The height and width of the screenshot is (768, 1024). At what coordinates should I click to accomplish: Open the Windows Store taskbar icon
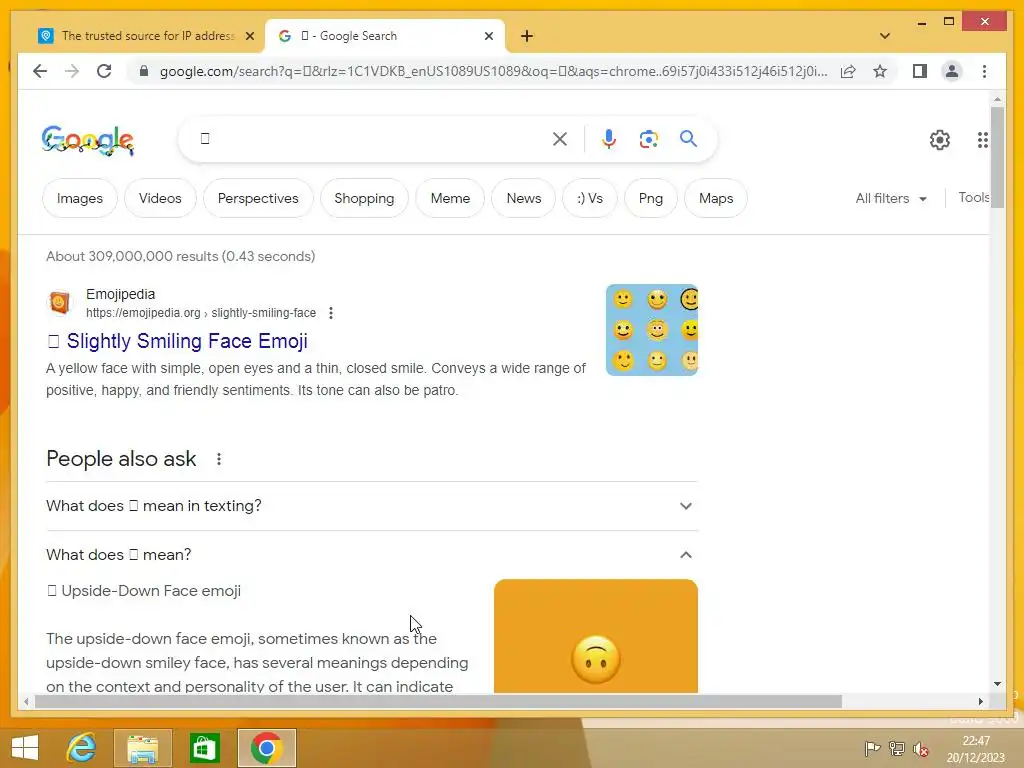(204, 748)
